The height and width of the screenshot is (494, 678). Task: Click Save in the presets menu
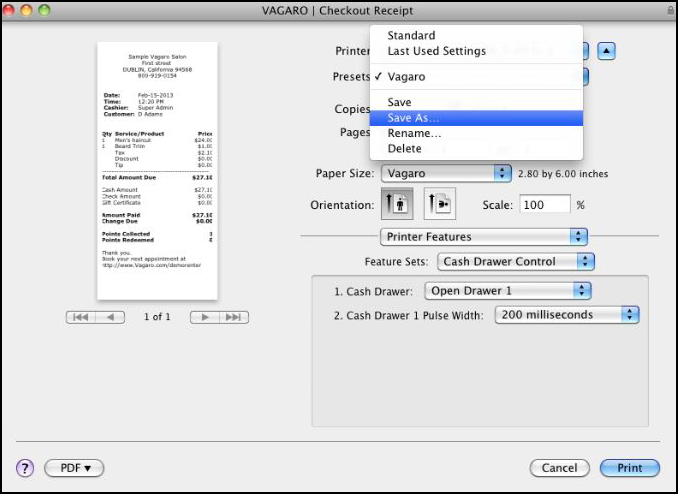click(477, 102)
